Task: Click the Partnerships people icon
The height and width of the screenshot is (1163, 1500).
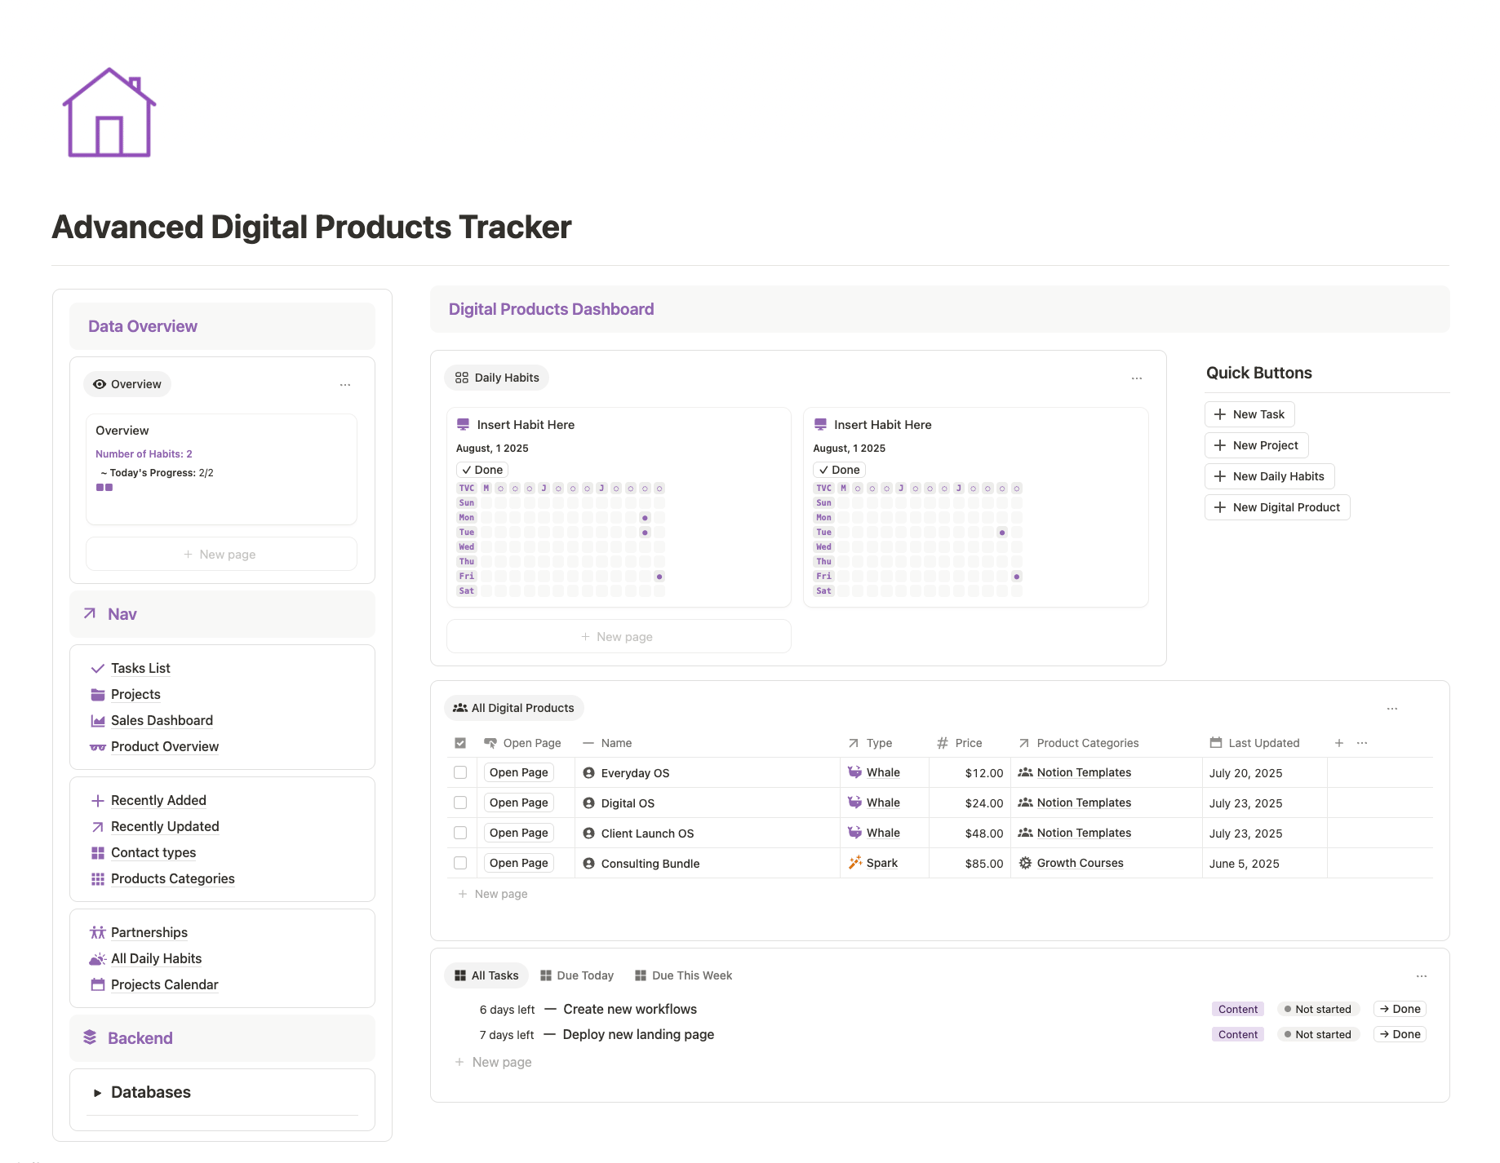Action: 98,933
